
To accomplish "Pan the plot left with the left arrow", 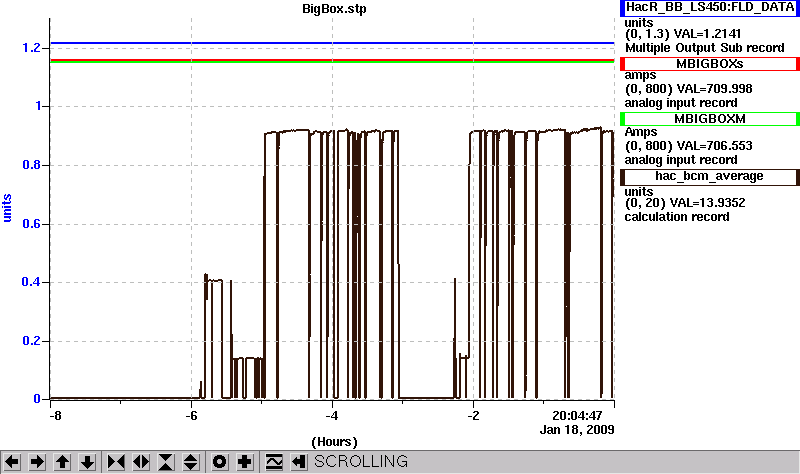I will coord(12,462).
